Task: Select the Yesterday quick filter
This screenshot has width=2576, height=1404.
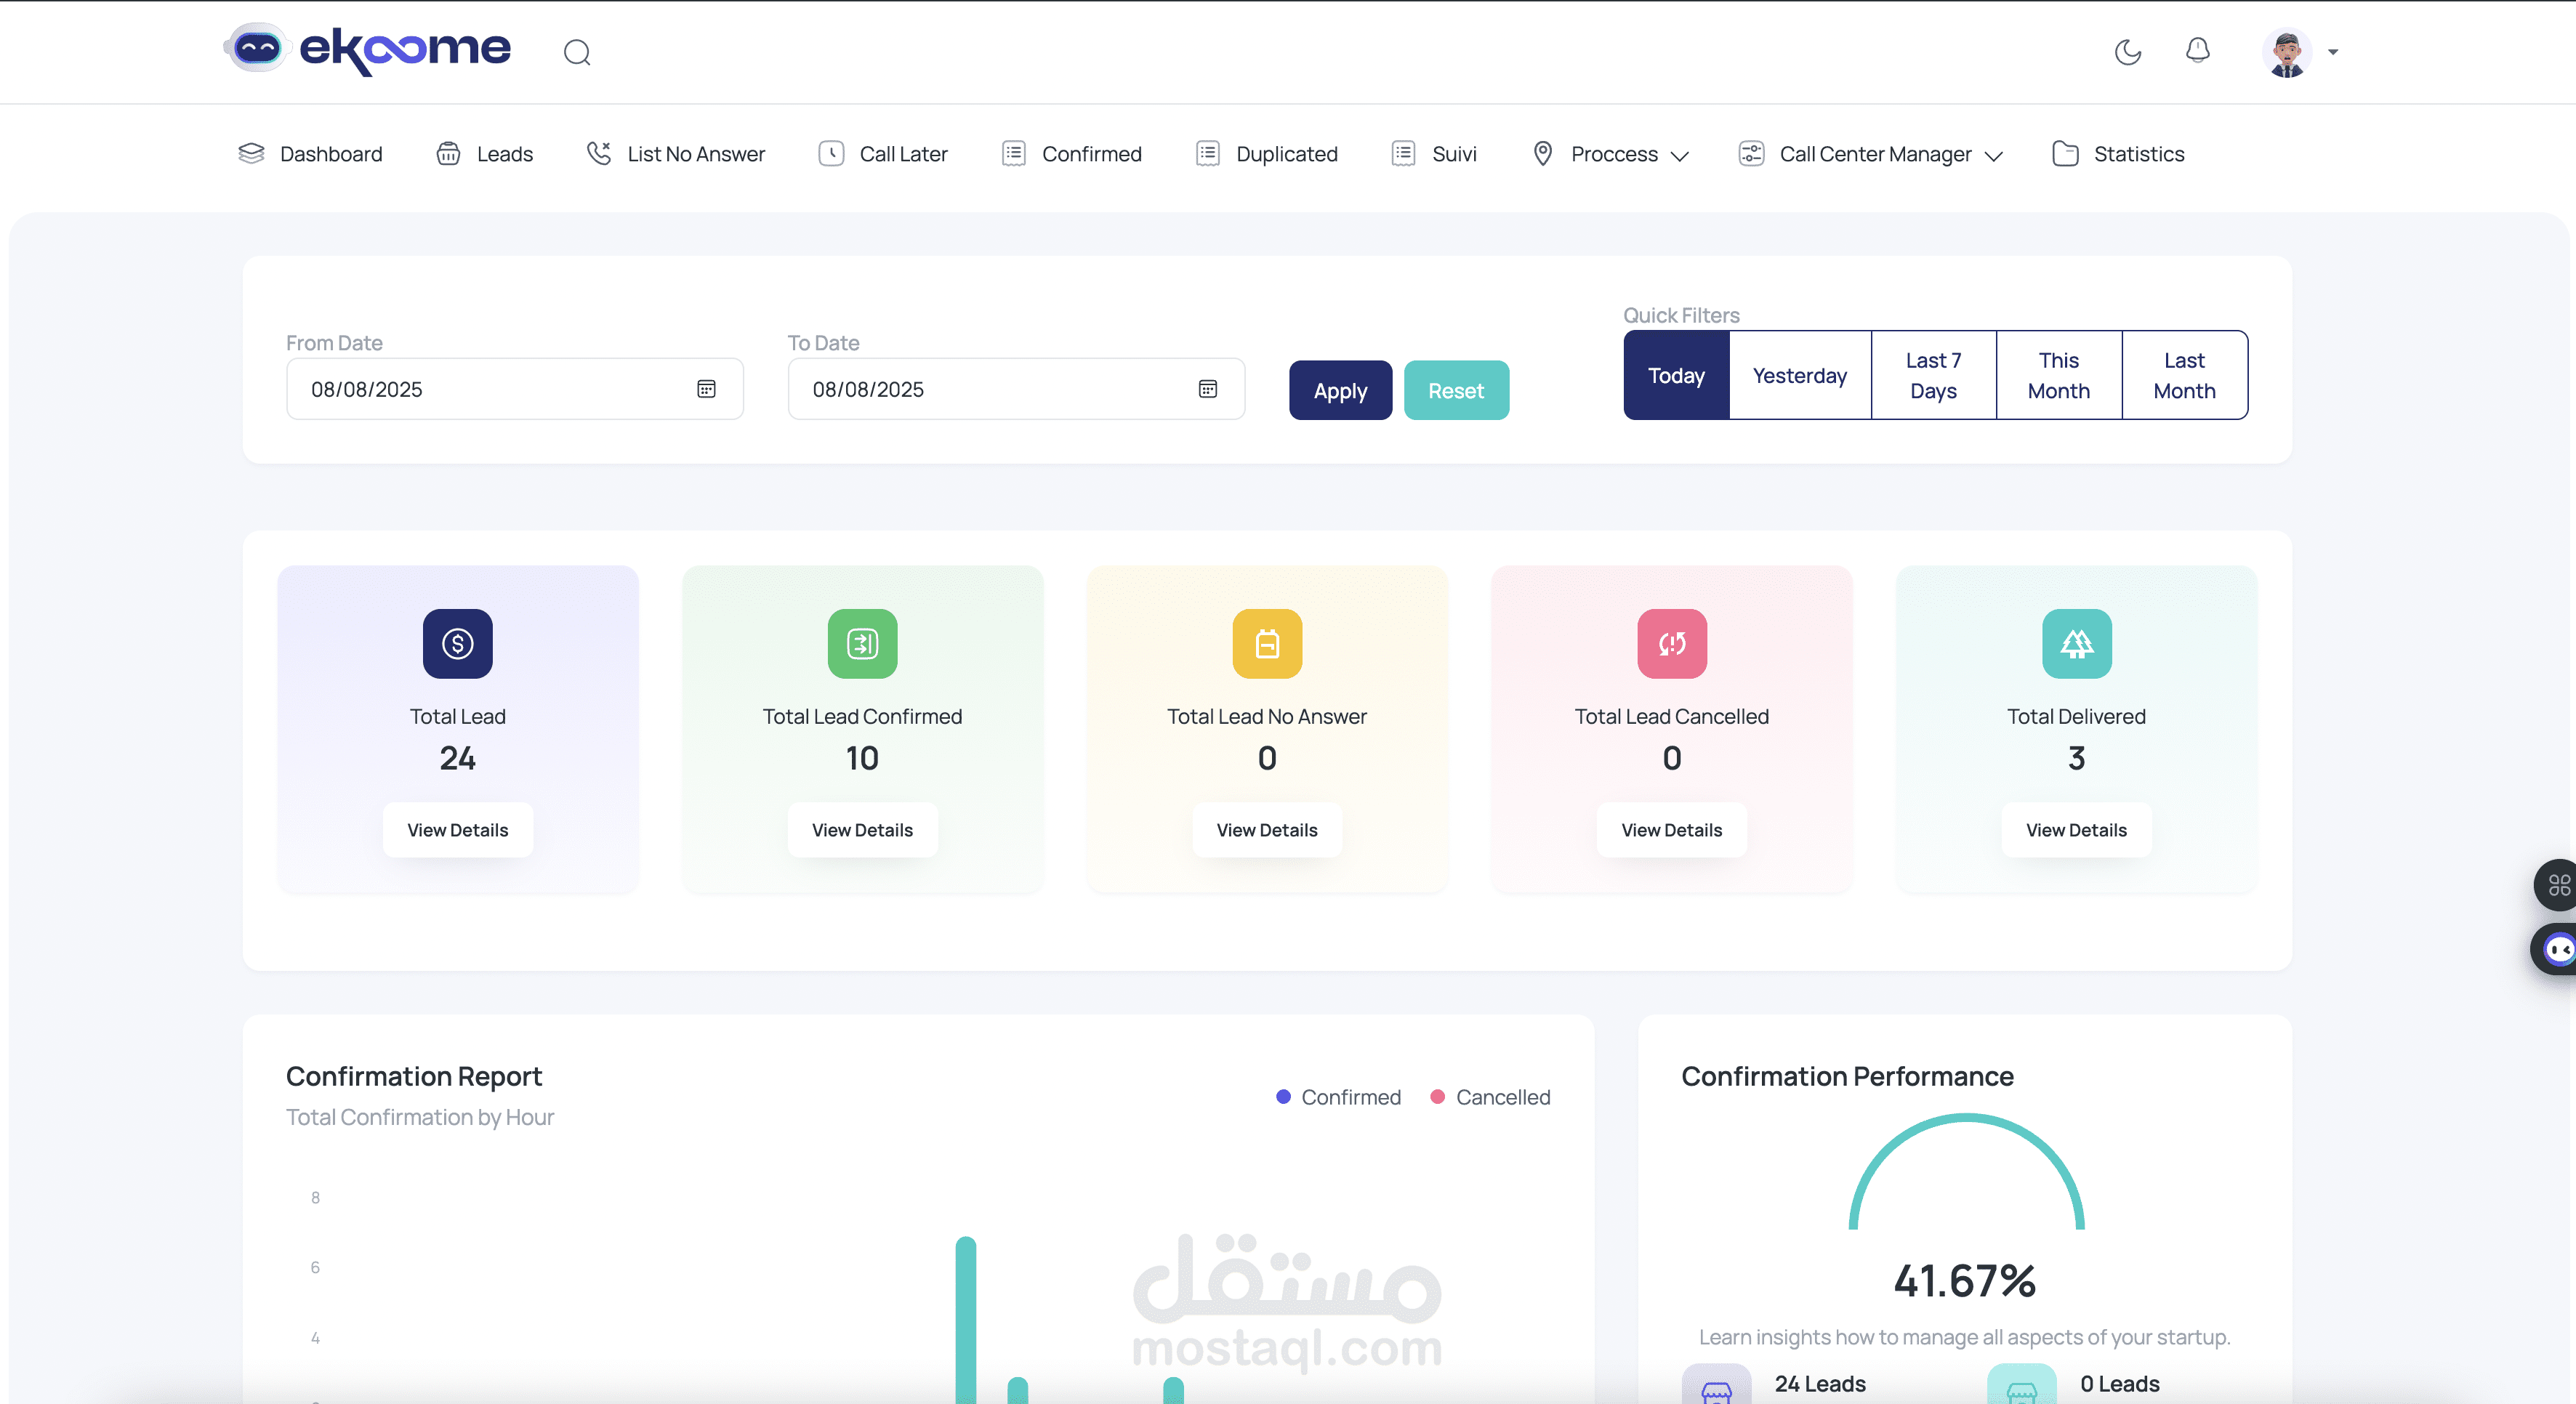Action: click(1800, 375)
